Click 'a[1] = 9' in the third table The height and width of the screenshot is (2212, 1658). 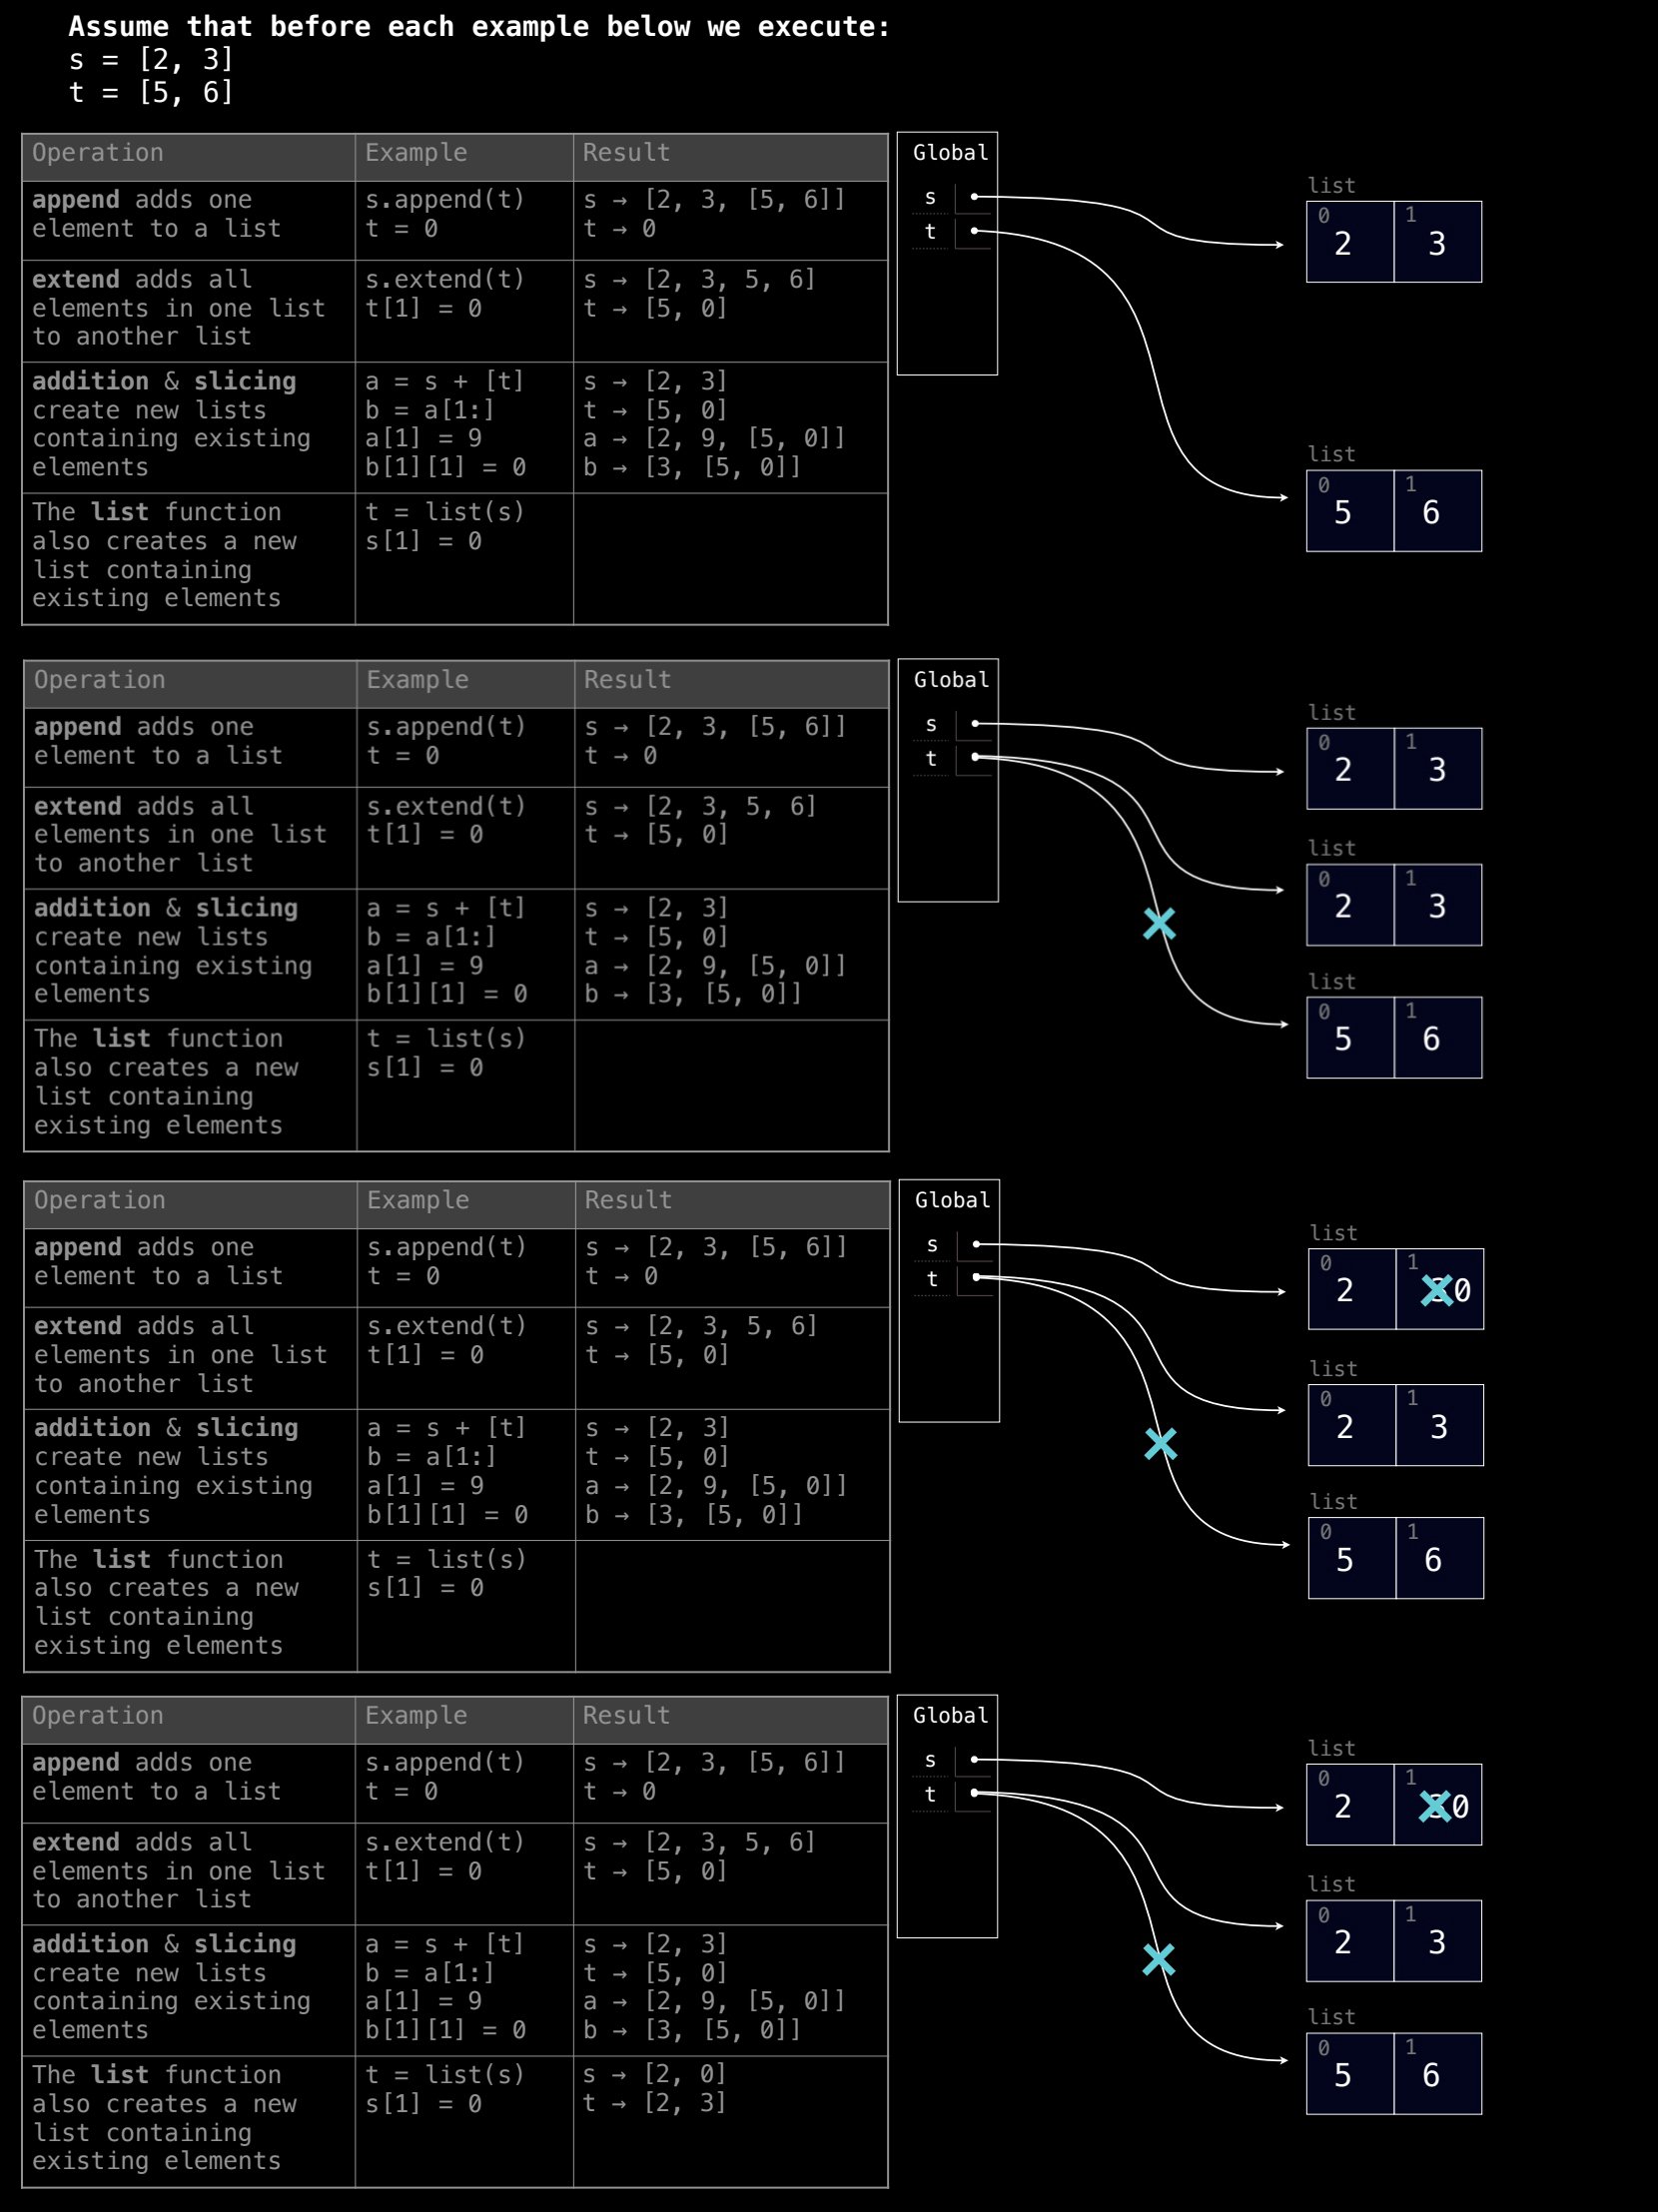pos(425,1486)
